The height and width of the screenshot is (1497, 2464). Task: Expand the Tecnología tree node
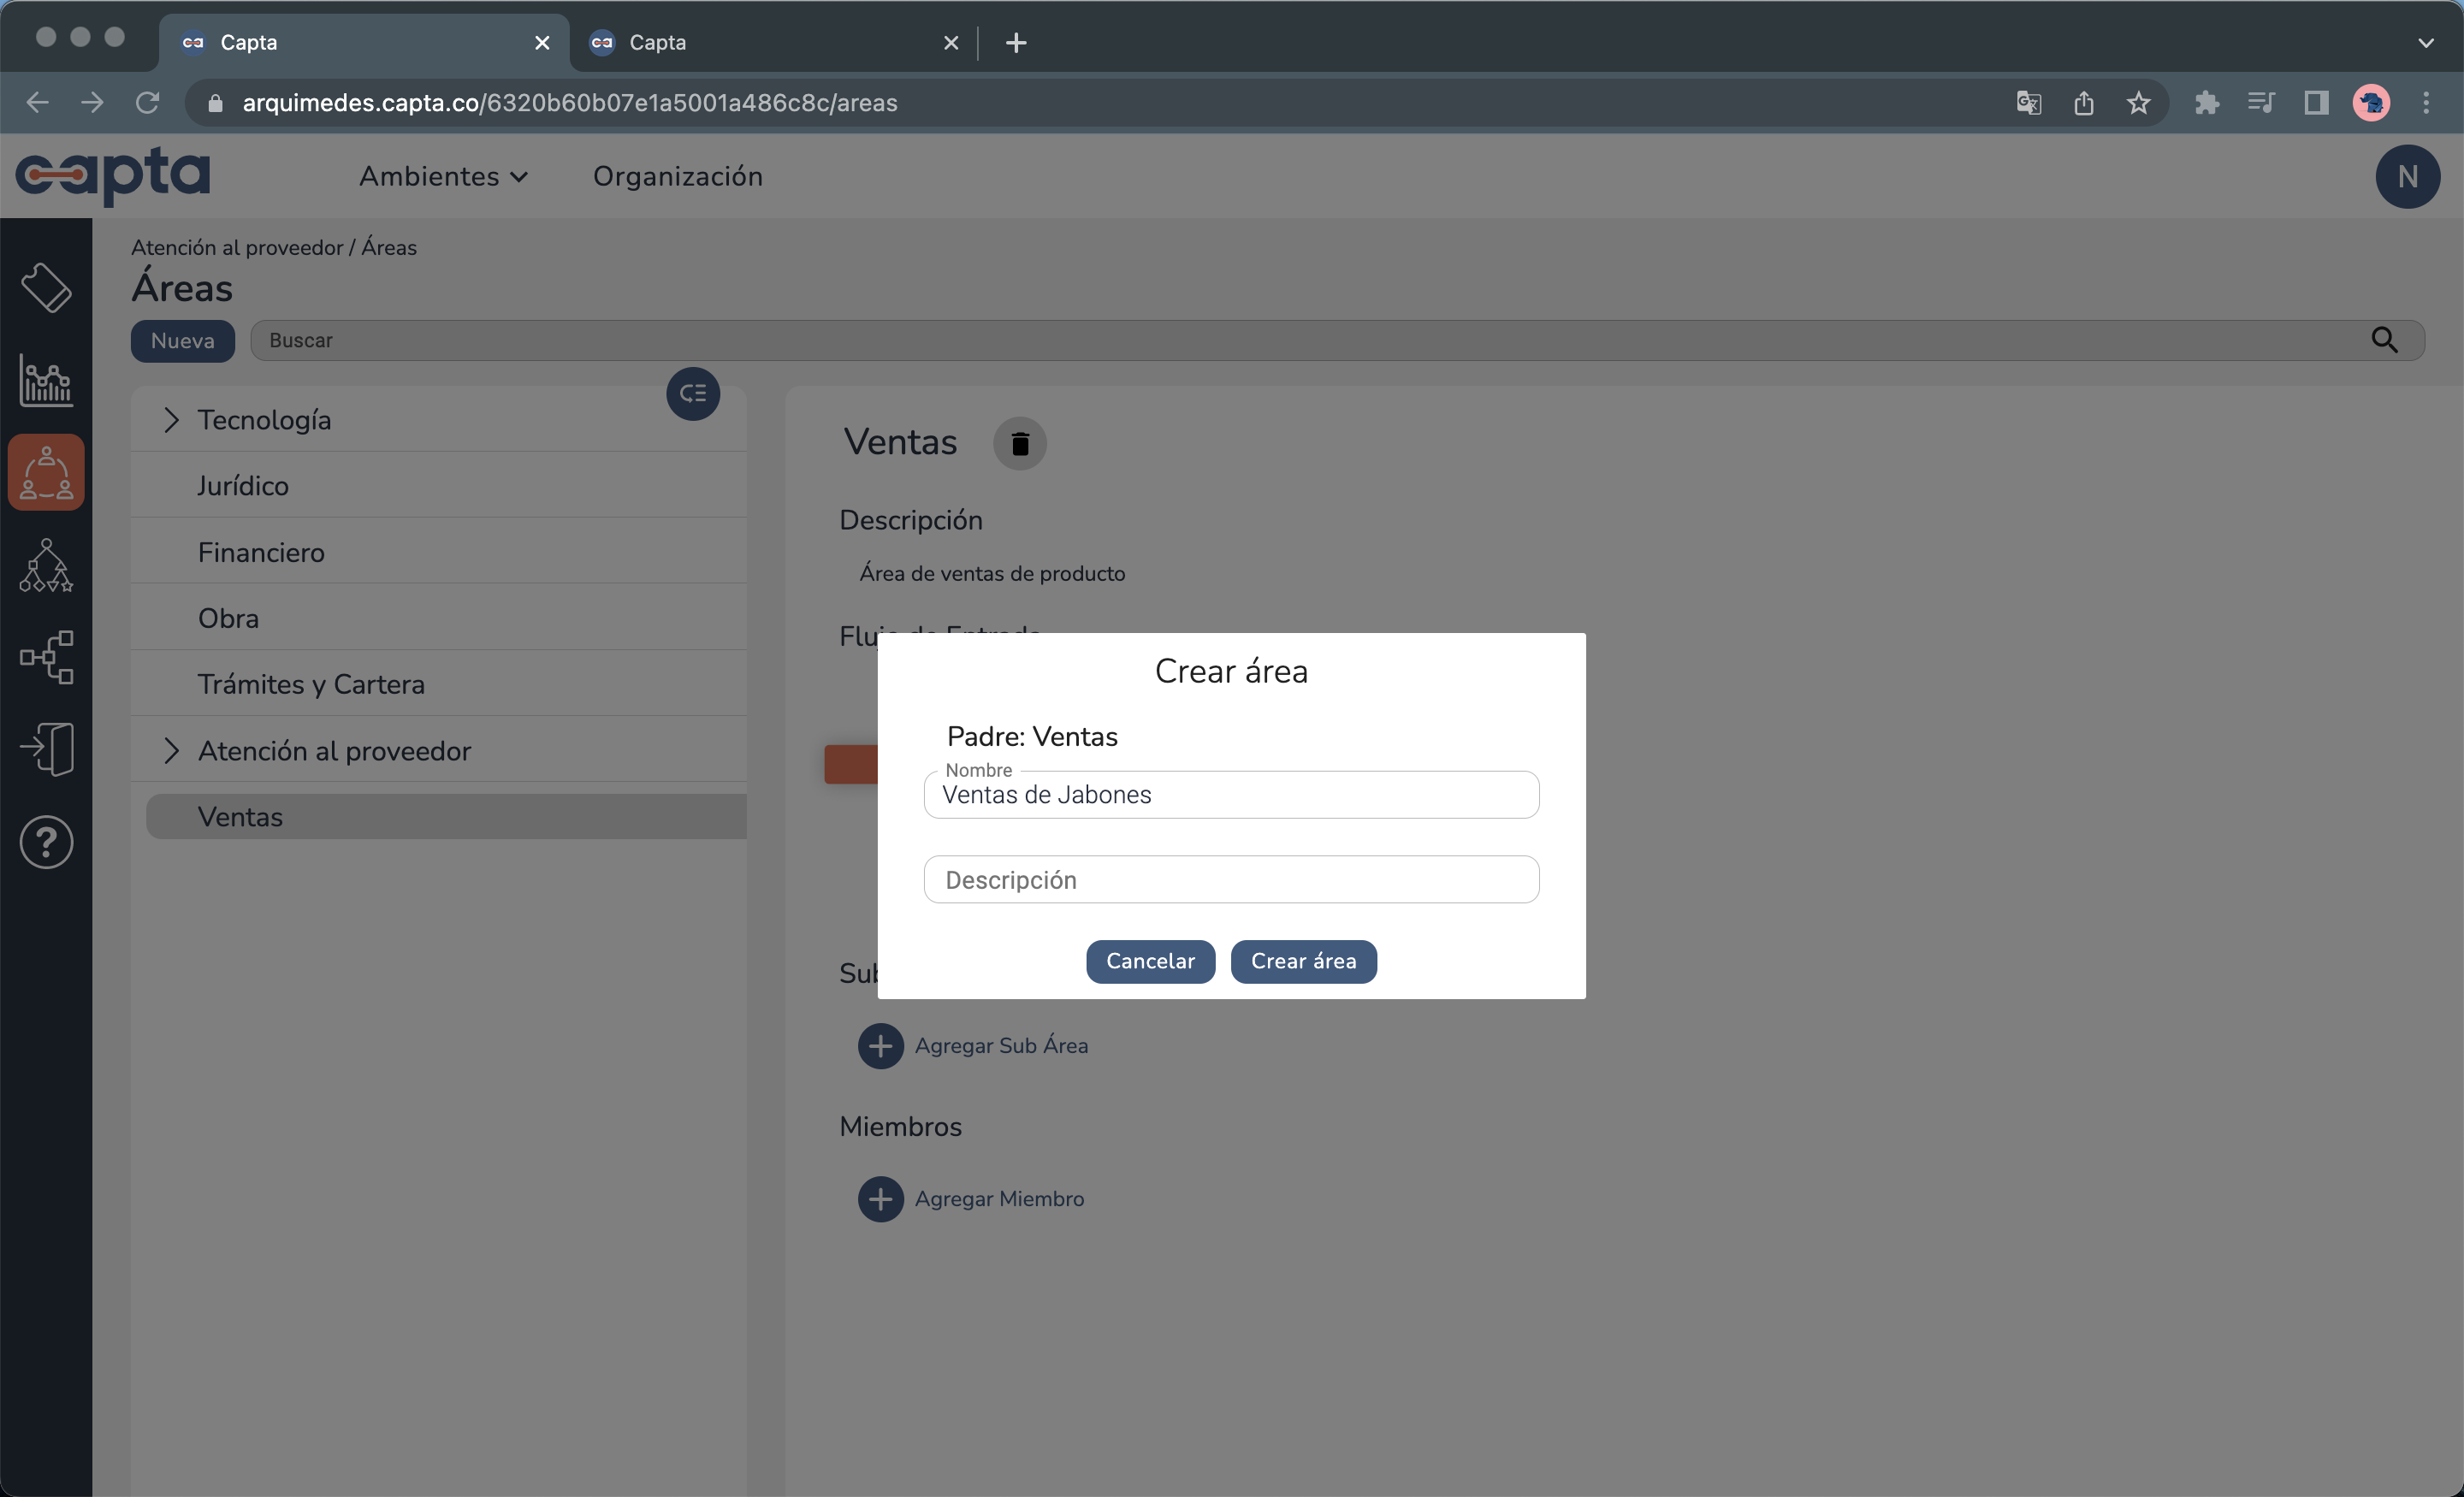(x=171, y=420)
